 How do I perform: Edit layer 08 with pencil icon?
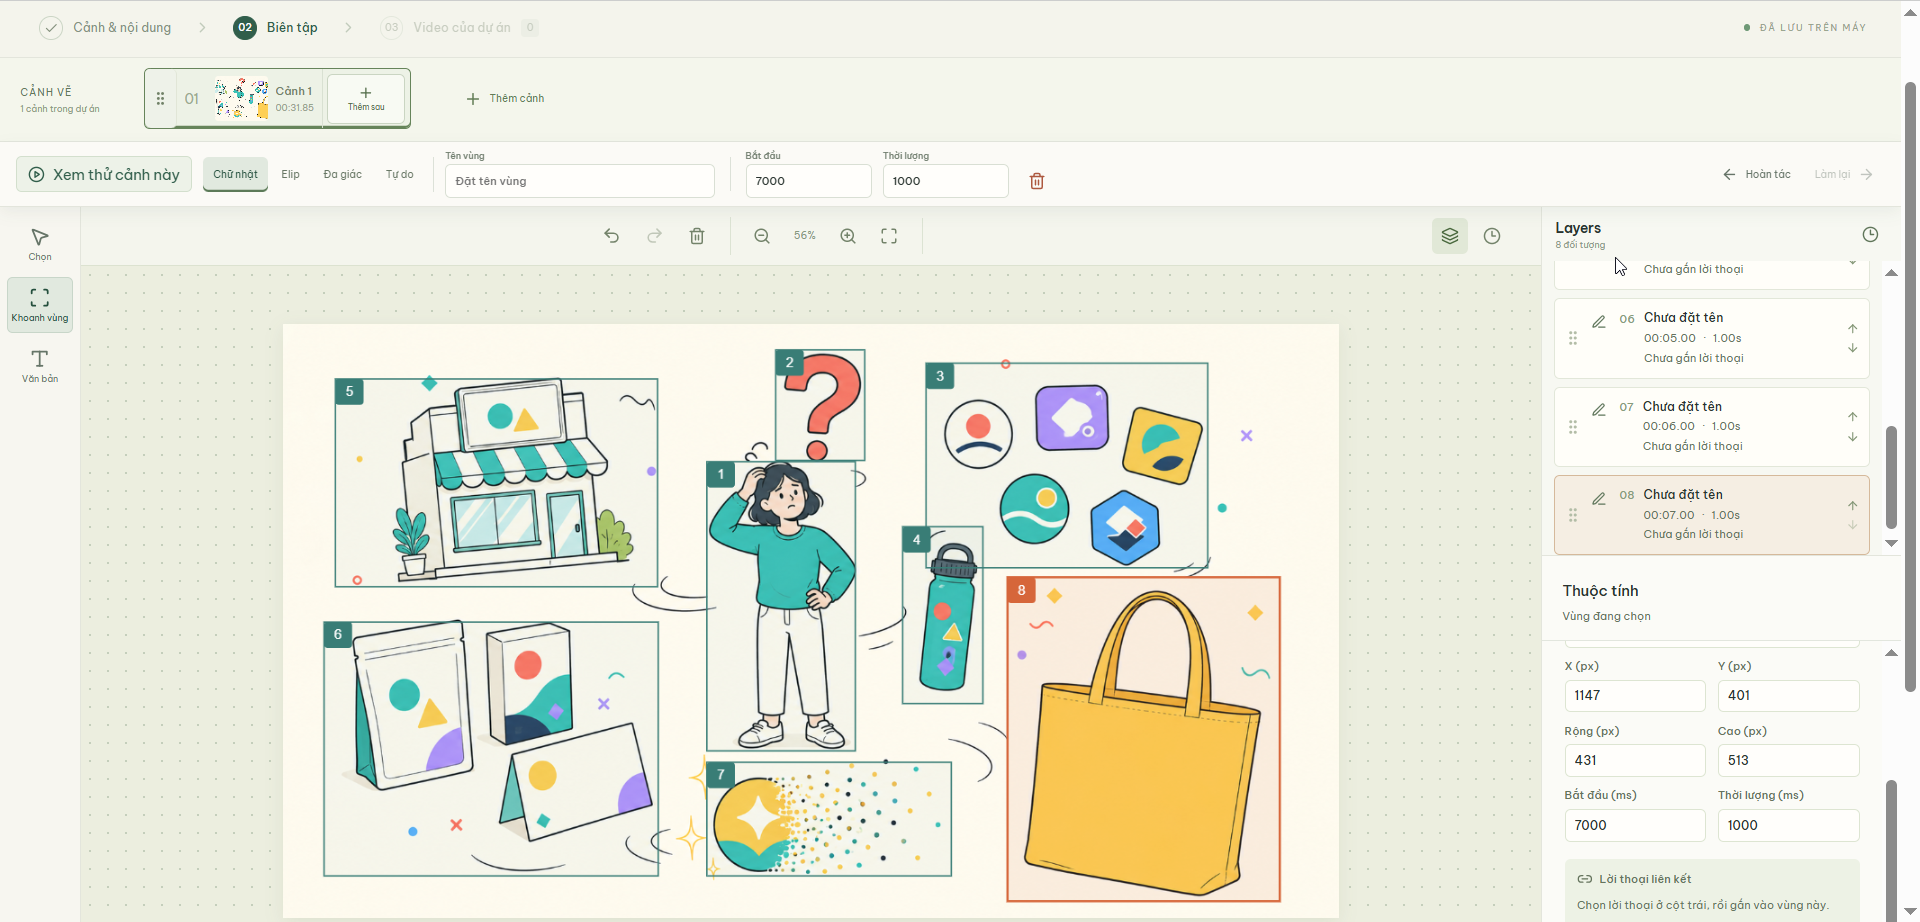click(x=1599, y=498)
